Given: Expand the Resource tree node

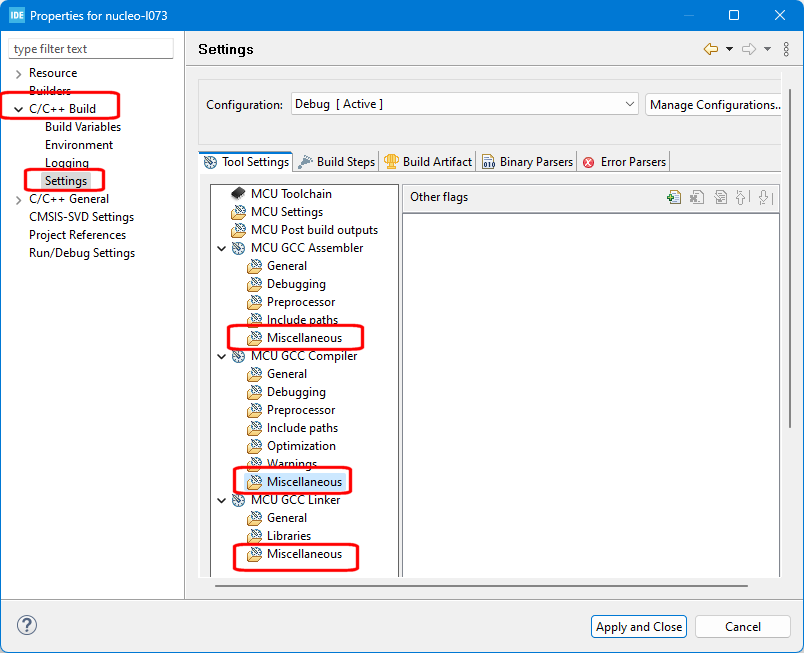Looking at the screenshot, I should [18, 73].
